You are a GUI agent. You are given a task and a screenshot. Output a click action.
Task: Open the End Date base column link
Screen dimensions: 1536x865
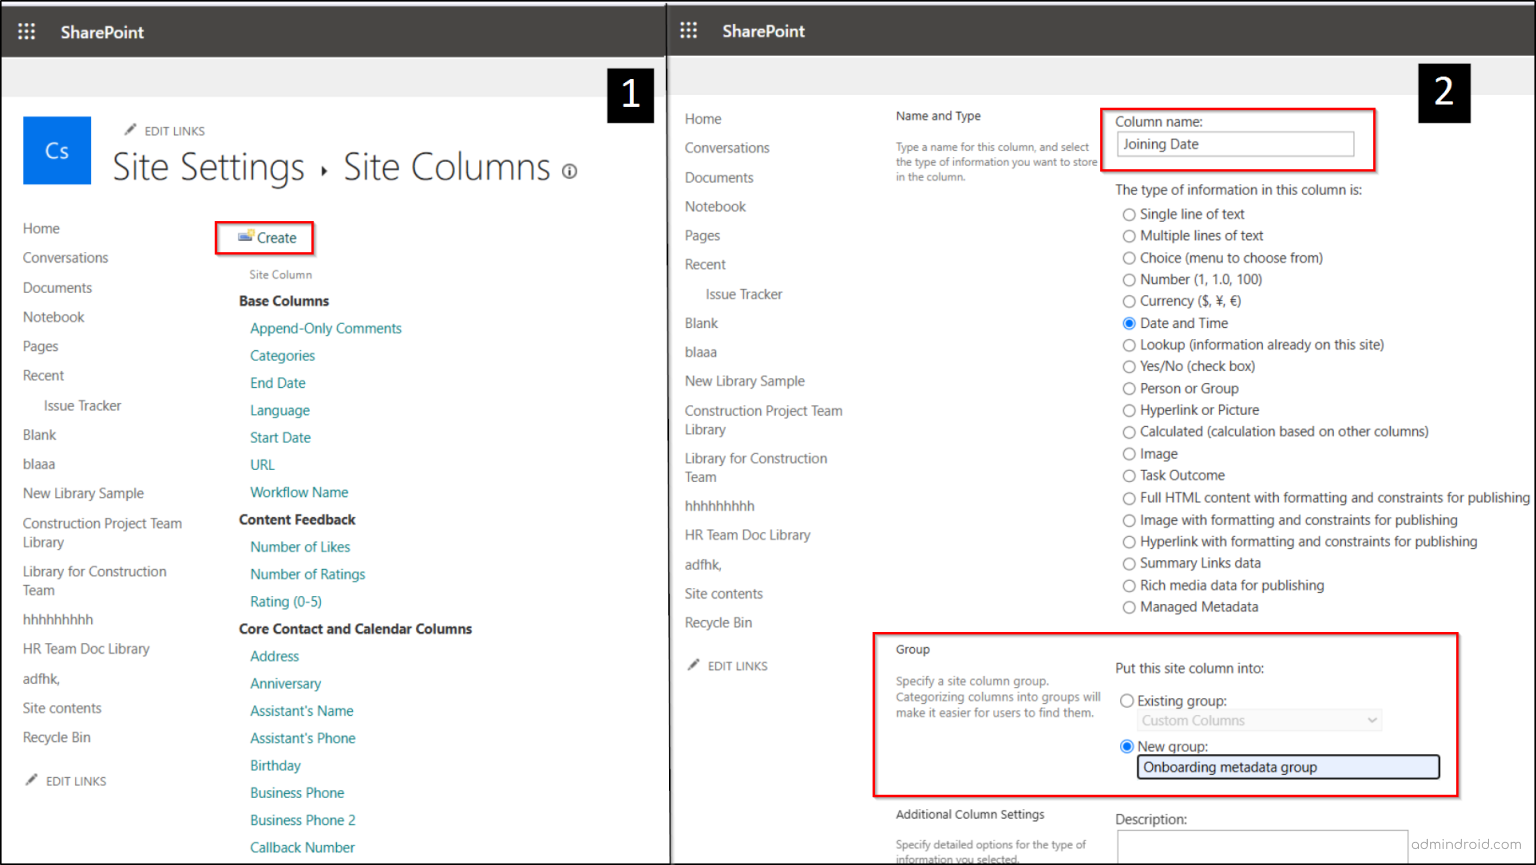point(277,382)
